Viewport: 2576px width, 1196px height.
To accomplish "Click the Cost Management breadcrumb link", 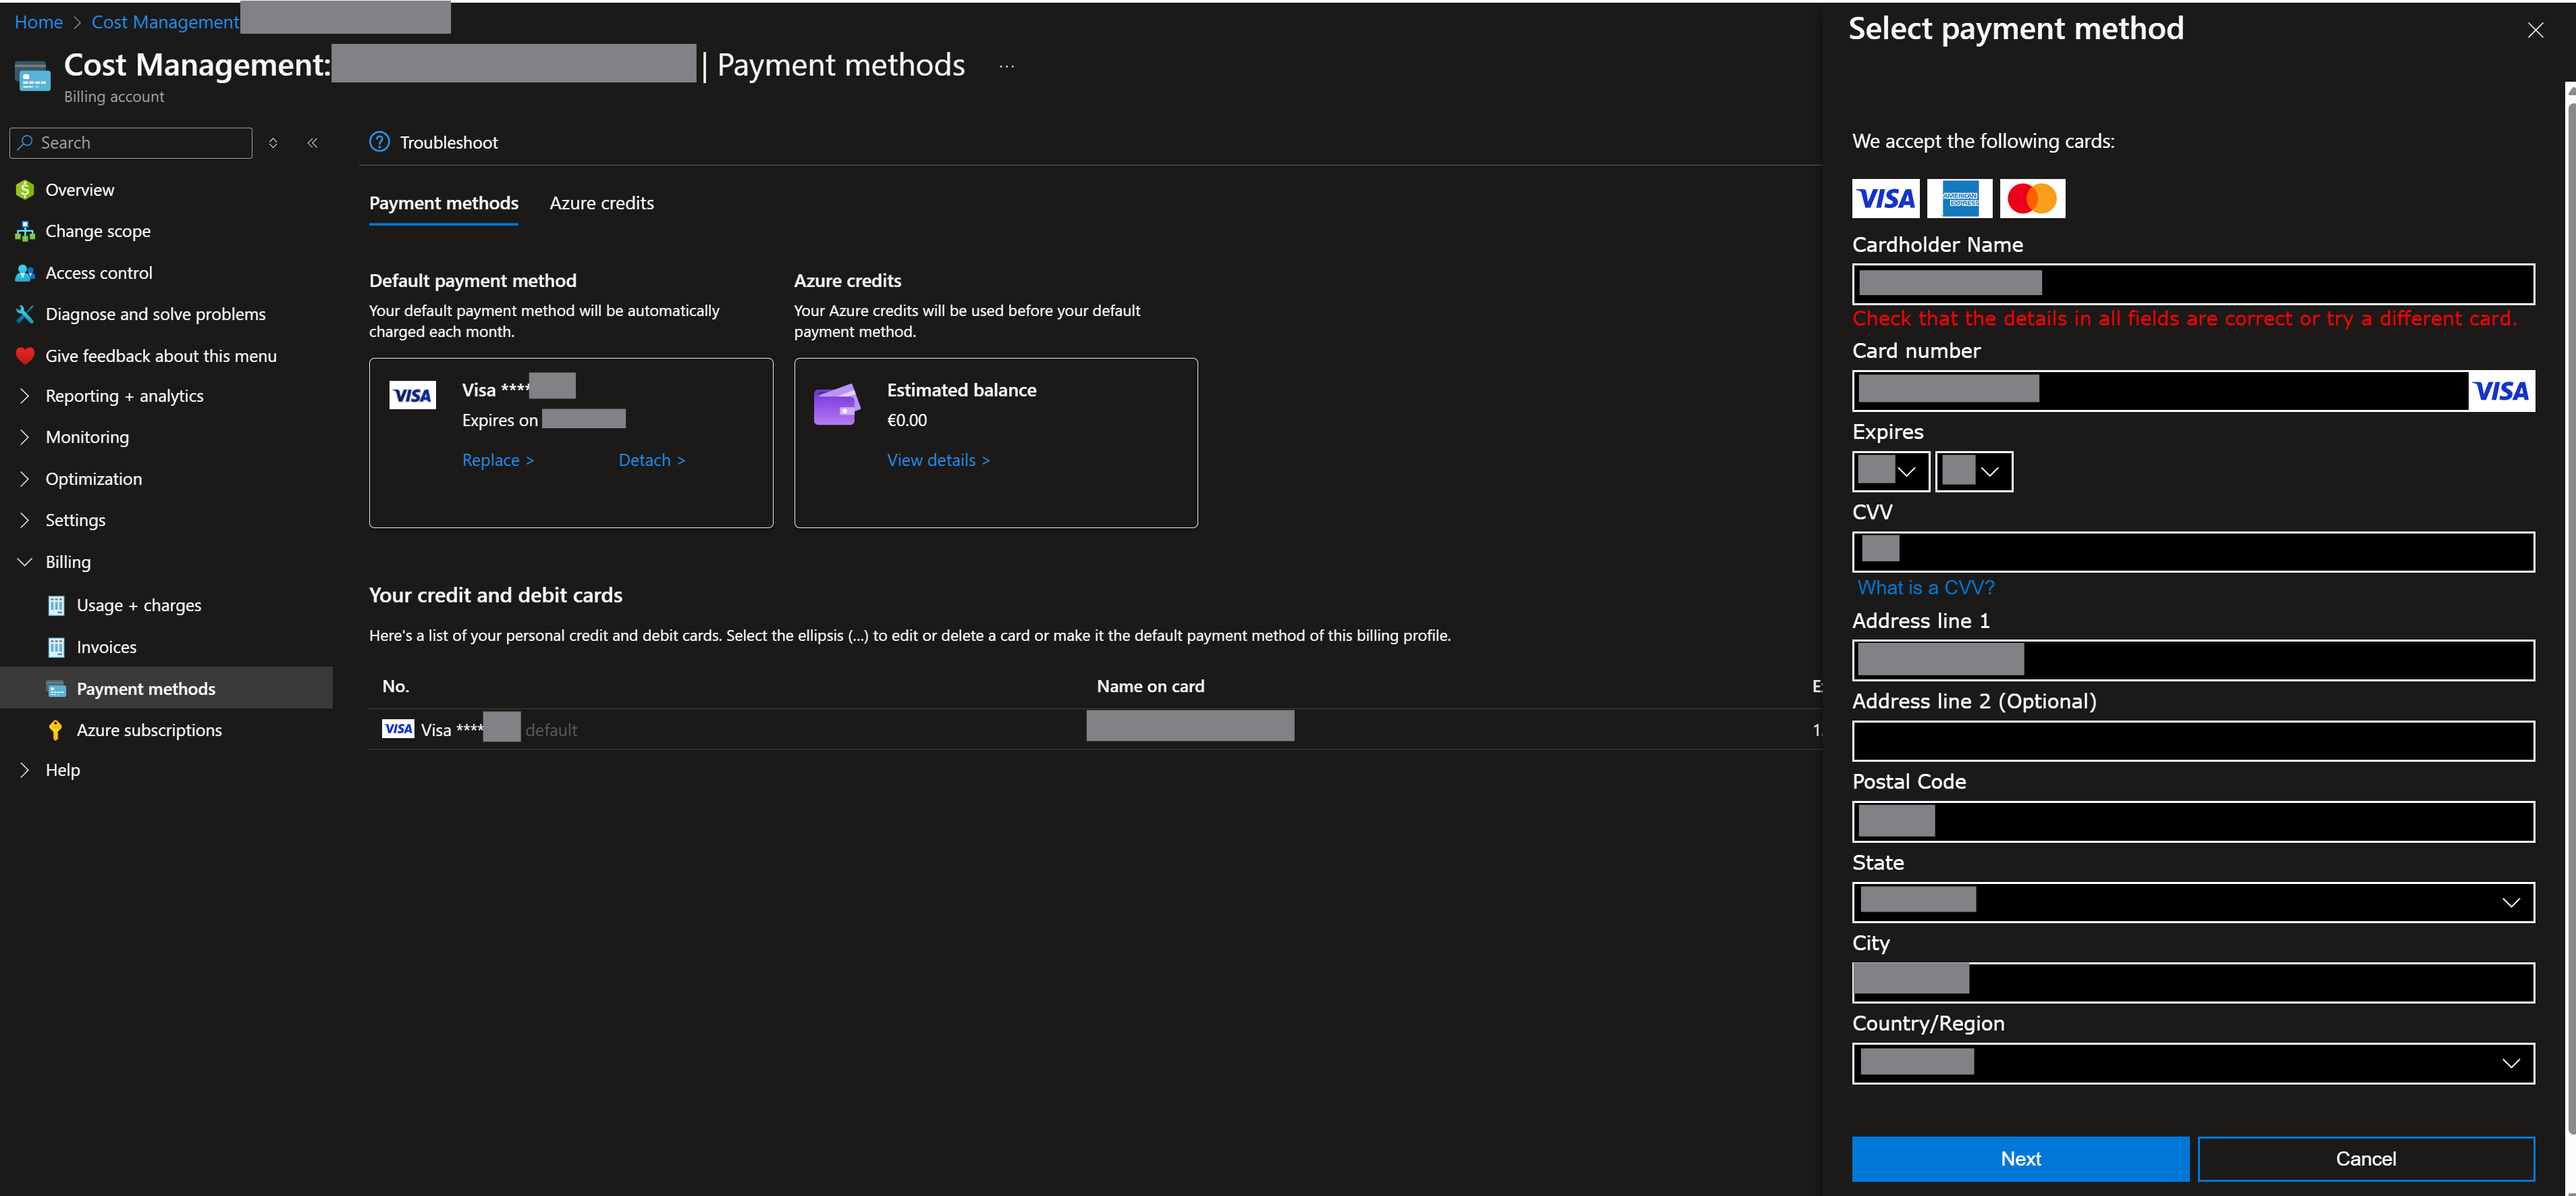I will pyautogui.click(x=166, y=22).
